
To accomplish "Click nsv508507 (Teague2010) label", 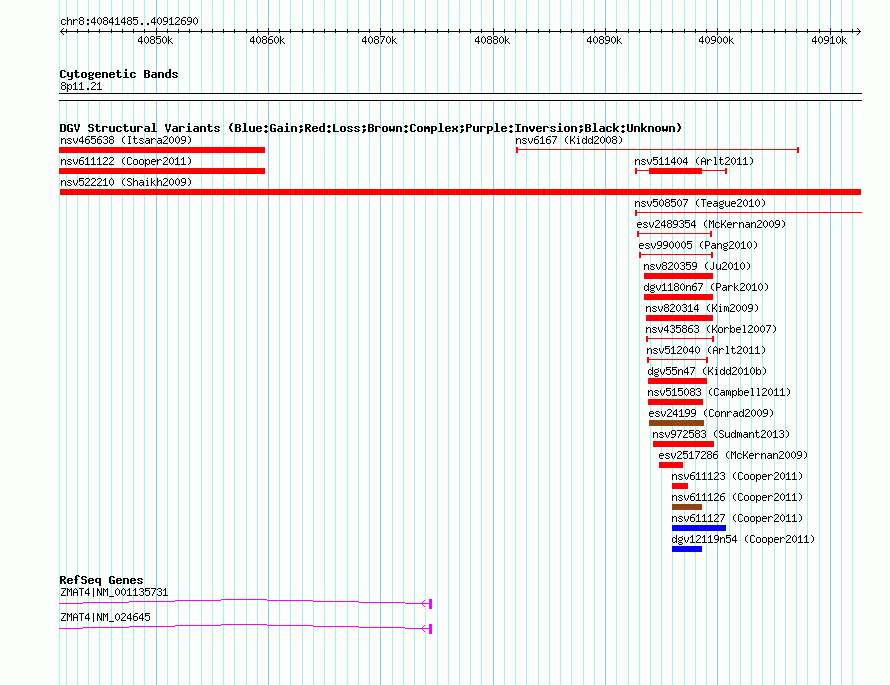I will coord(700,203).
